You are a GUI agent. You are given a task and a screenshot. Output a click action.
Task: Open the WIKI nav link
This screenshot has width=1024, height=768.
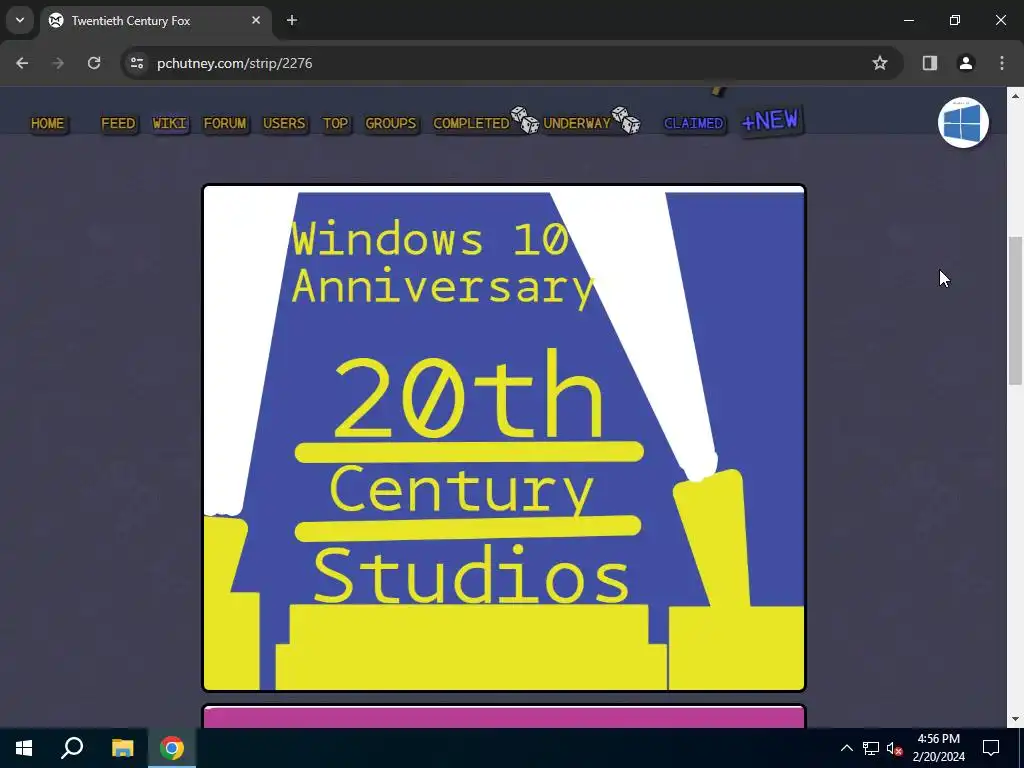pyautogui.click(x=170, y=123)
